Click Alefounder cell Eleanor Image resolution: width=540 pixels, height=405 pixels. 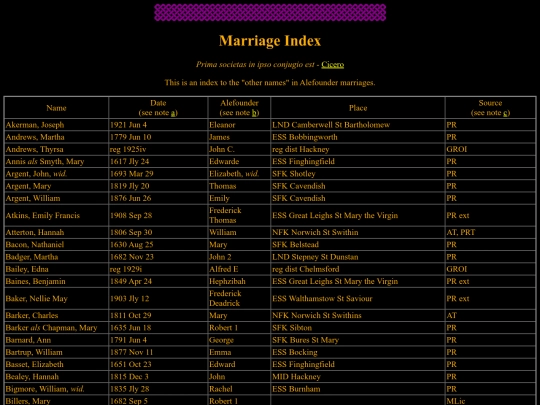click(x=222, y=125)
